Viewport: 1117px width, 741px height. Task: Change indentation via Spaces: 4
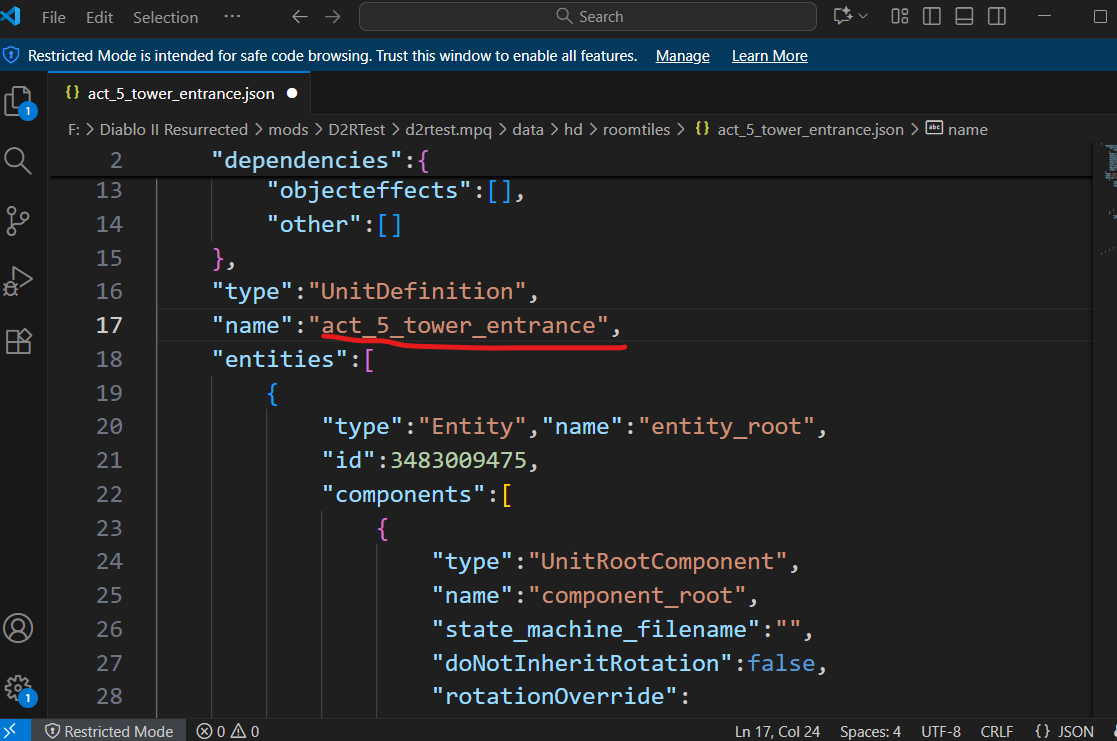(x=870, y=732)
